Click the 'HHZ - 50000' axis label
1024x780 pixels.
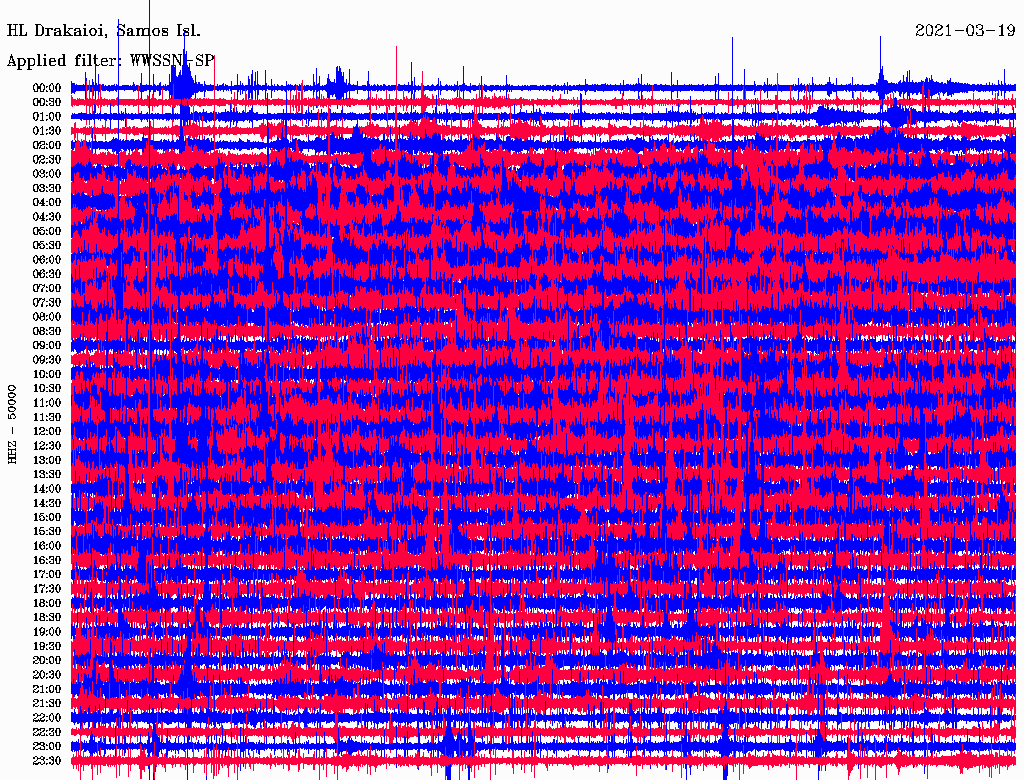tap(12, 425)
